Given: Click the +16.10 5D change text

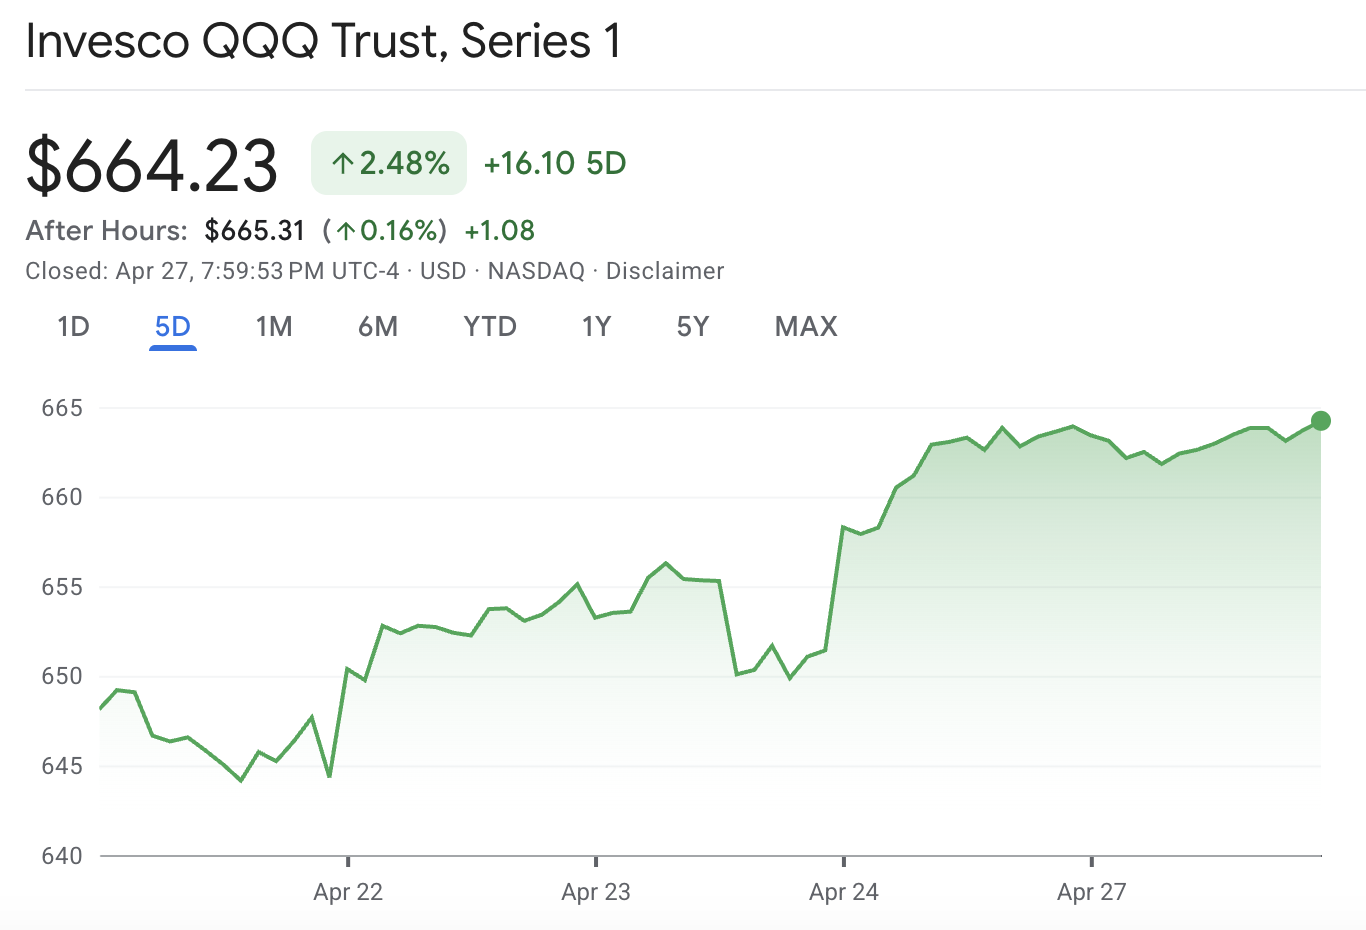Looking at the screenshot, I should tap(554, 162).
